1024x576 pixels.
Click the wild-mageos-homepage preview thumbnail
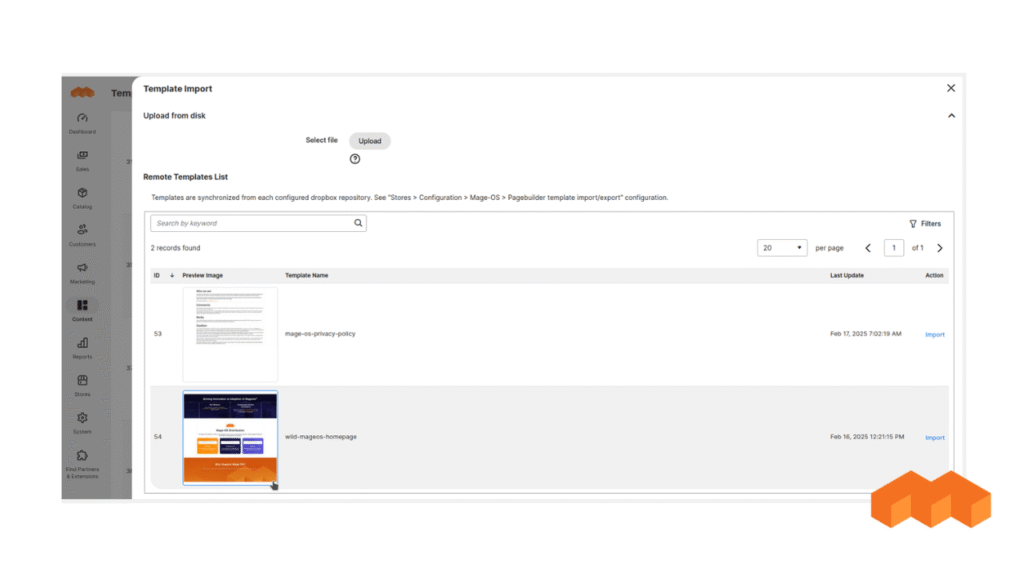230,437
